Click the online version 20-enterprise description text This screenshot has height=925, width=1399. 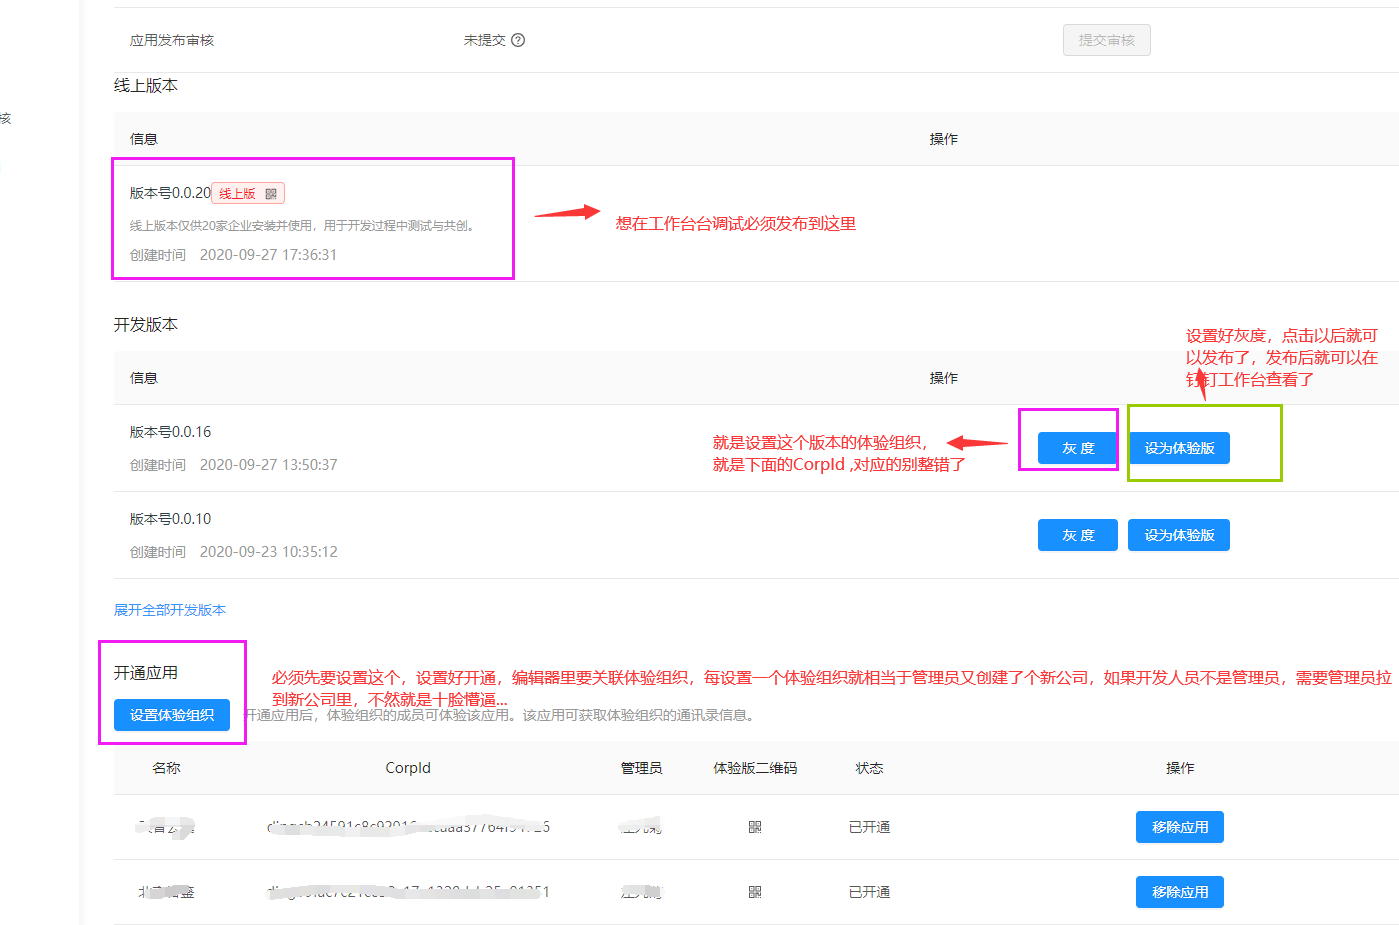click(305, 226)
